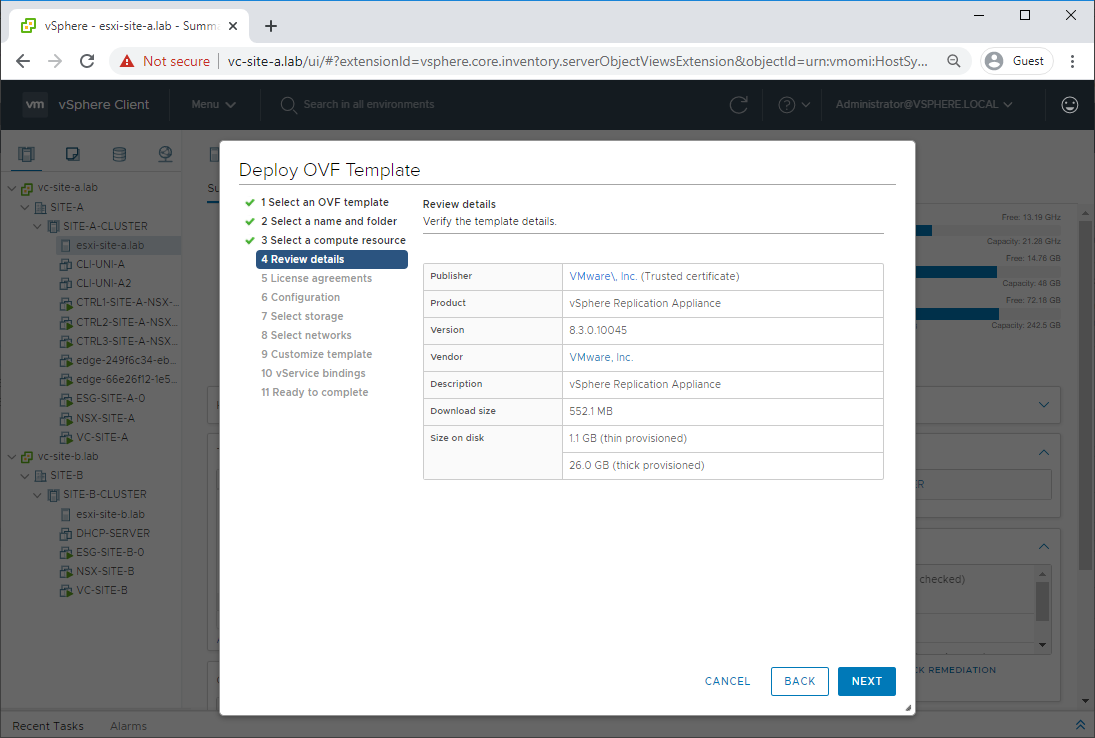Open the VMware, Inc. vendor link
1095x738 pixels.
(601, 357)
